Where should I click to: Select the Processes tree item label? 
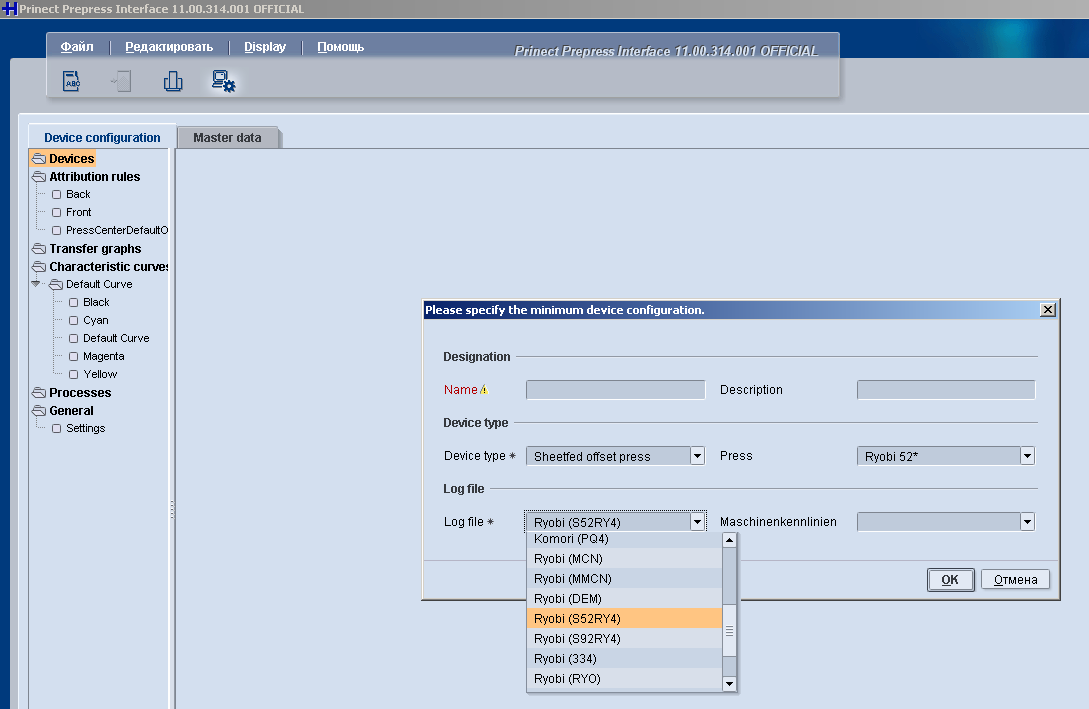[x=80, y=393]
